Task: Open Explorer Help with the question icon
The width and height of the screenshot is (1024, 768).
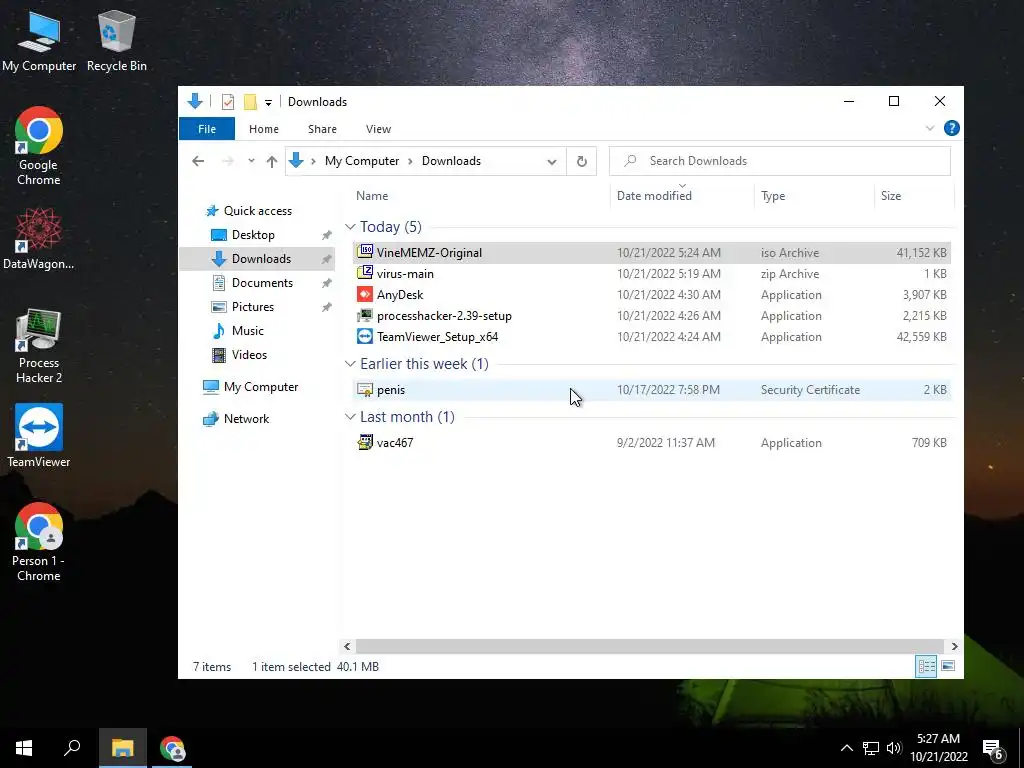Action: (952, 128)
